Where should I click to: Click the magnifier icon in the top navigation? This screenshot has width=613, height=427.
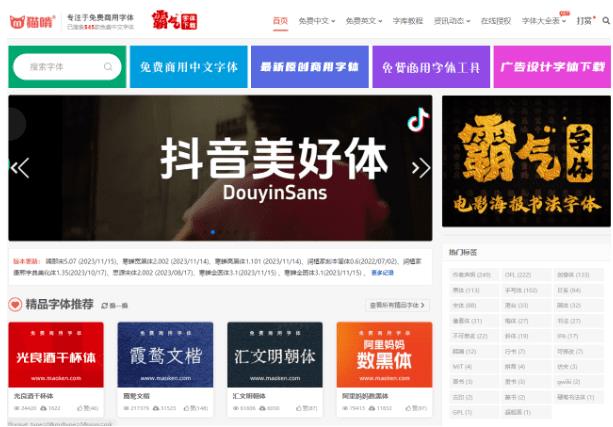coord(606,21)
